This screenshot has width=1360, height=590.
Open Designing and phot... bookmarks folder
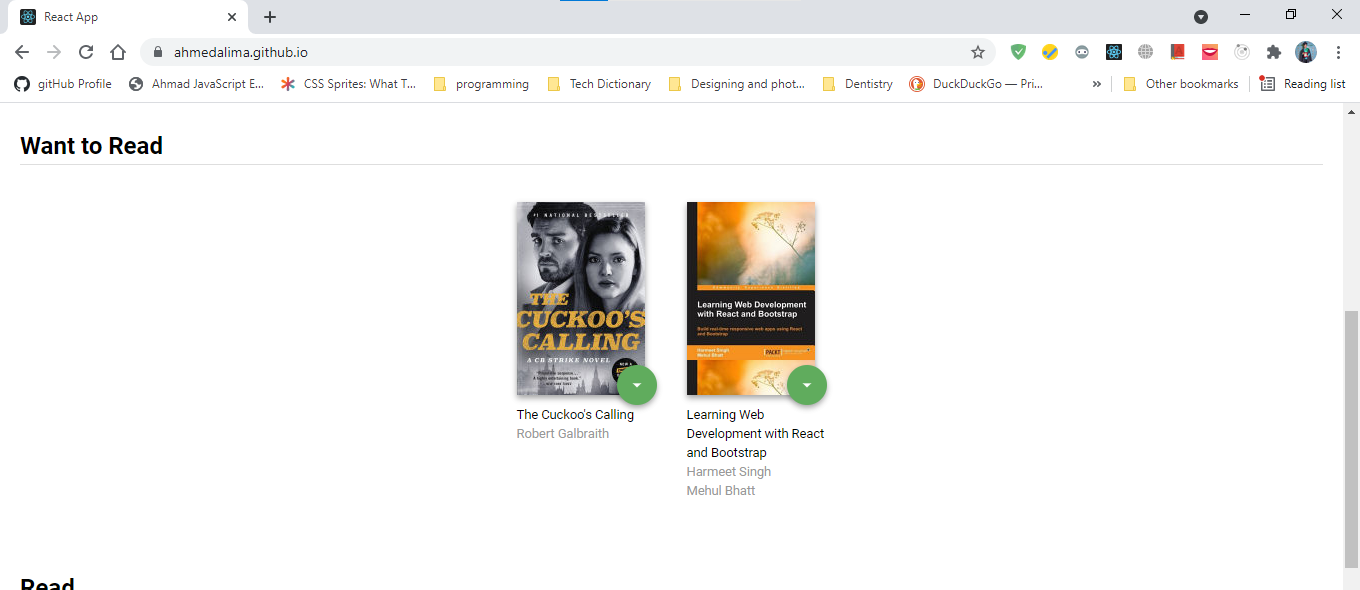736,84
